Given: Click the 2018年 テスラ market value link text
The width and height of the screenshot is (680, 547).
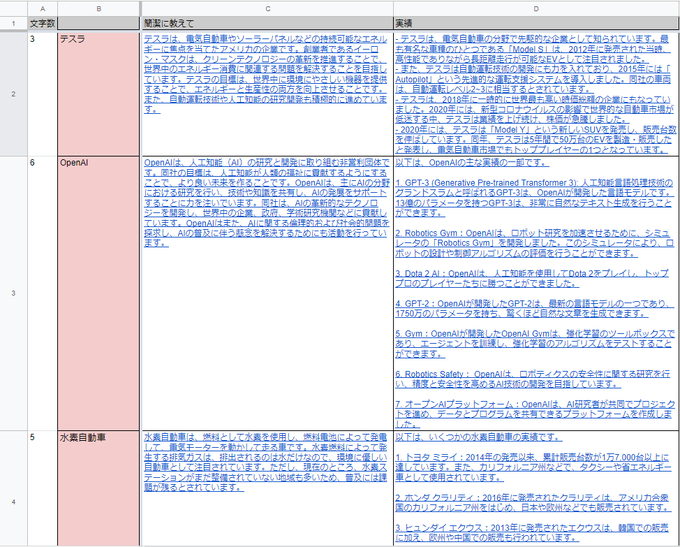Looking at the screenshot, I should click(x=534, y=109).
